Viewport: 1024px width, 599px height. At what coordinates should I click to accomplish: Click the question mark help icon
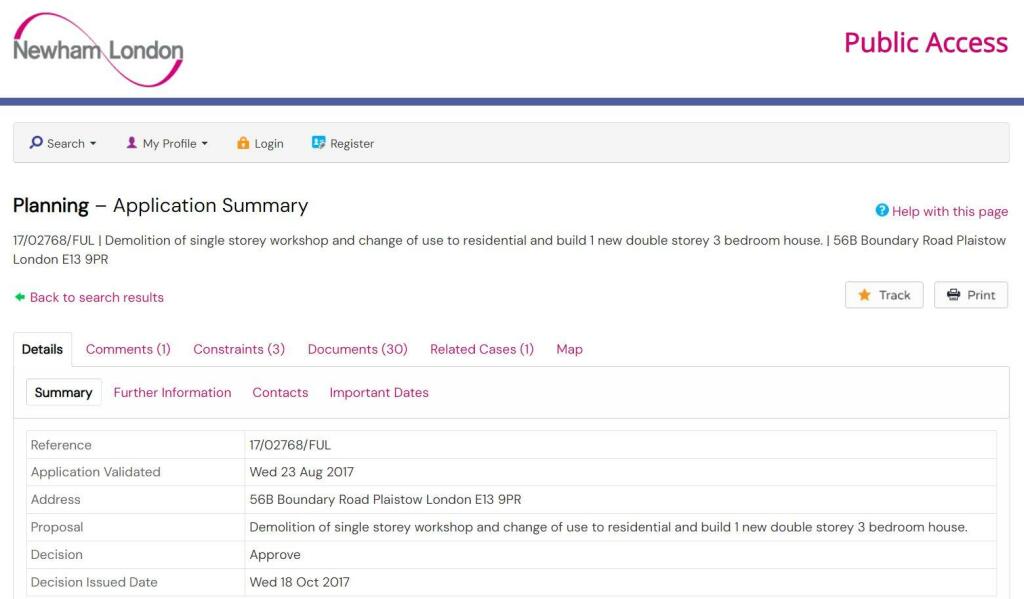point(882,211)
